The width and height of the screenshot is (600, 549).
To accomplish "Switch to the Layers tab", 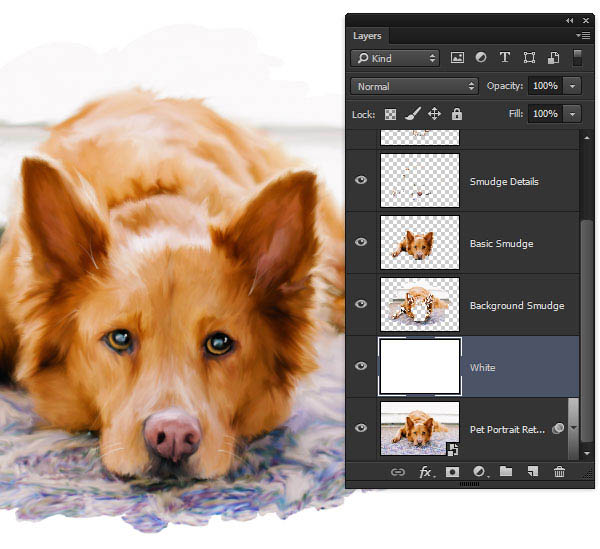I will tap(367, 36).
